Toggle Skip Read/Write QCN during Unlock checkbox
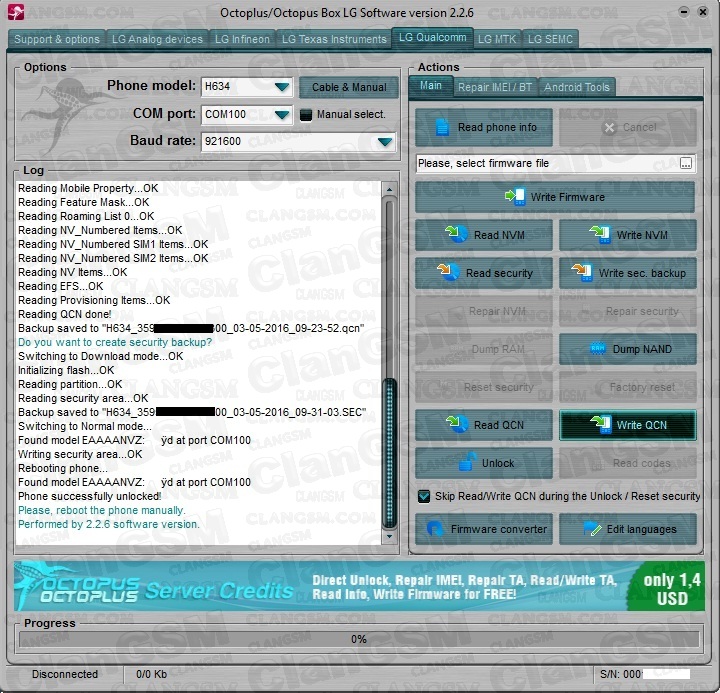The image size is (720, 693). (423, 496)
